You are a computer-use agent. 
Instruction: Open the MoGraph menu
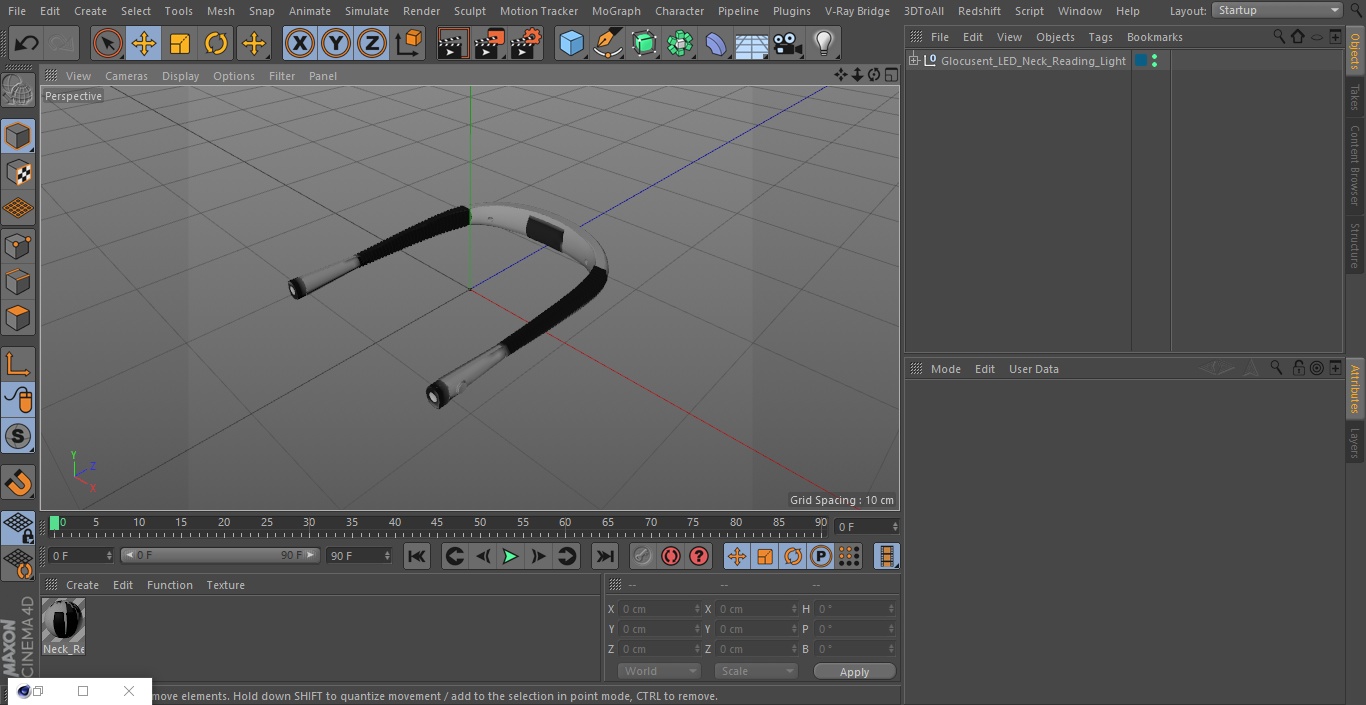coord(616,11)
